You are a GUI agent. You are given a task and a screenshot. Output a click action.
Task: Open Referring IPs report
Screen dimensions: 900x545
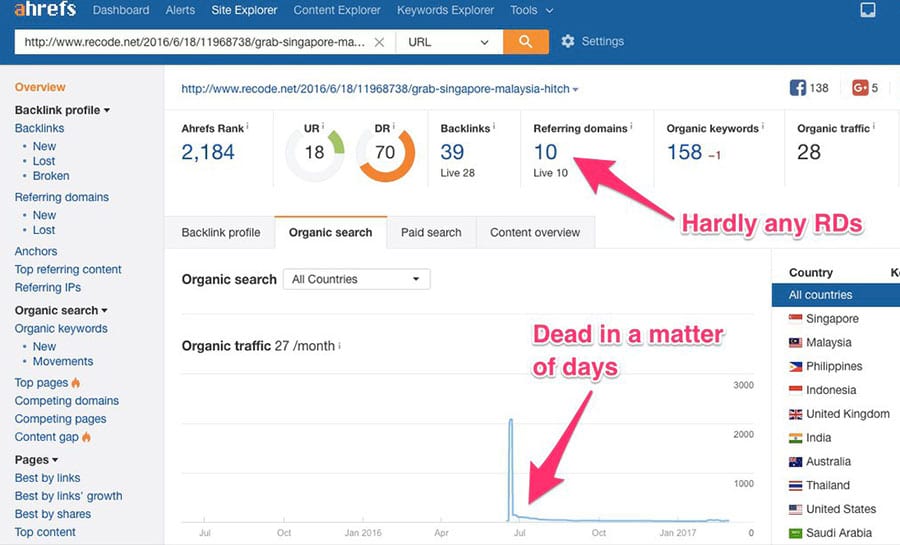(48, 287)
